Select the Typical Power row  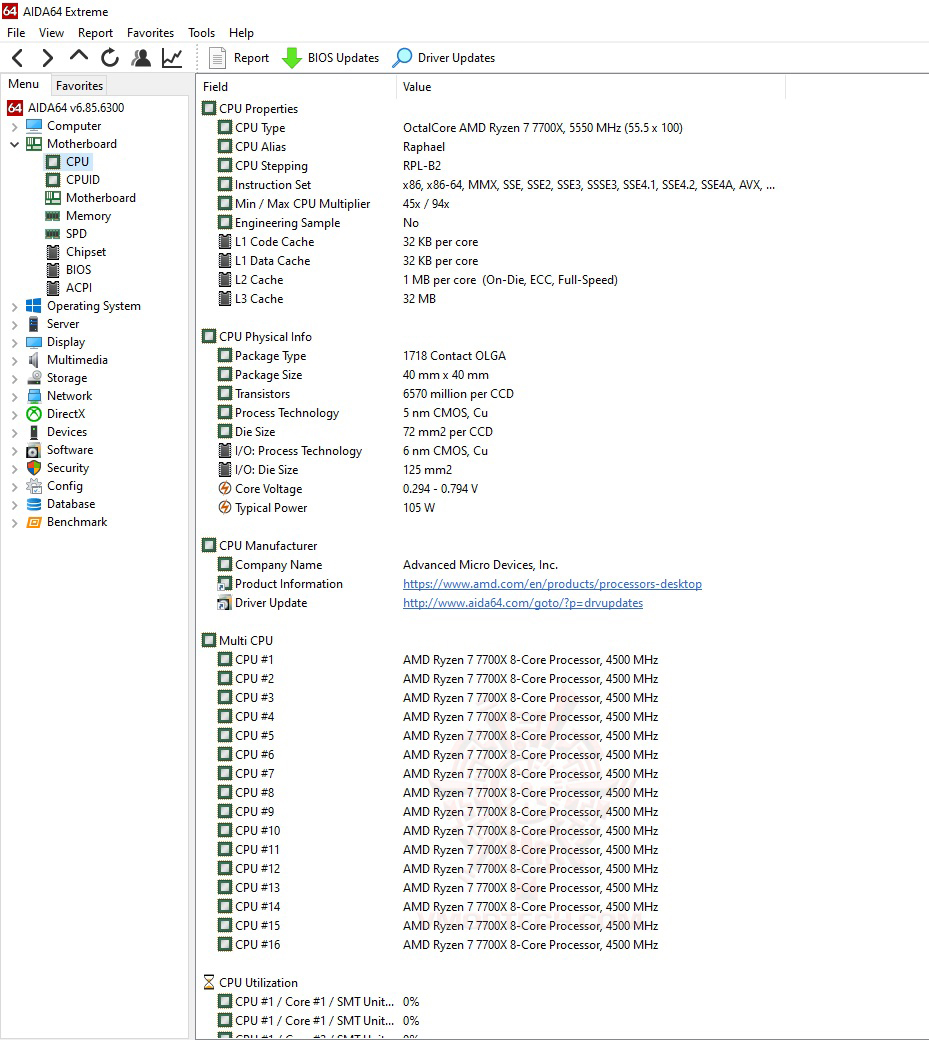tap(491, 508)
